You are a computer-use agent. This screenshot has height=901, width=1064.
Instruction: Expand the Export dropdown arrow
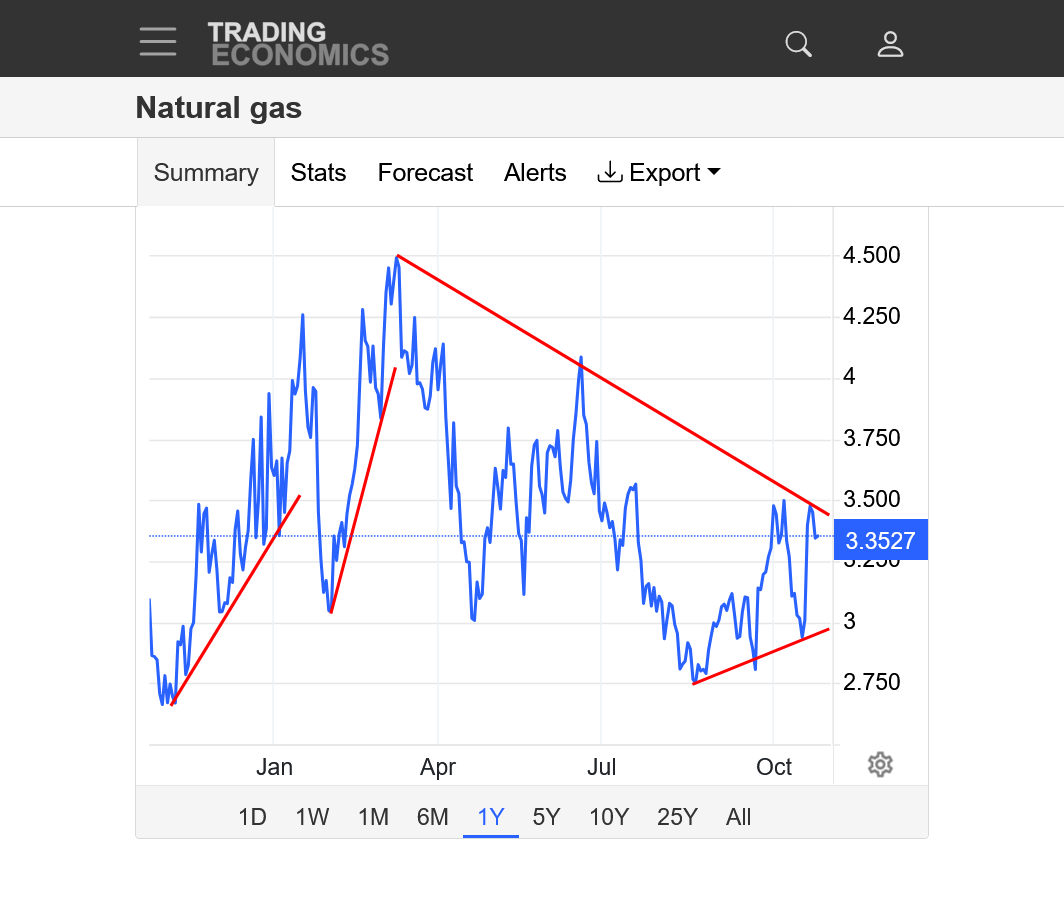714,172
